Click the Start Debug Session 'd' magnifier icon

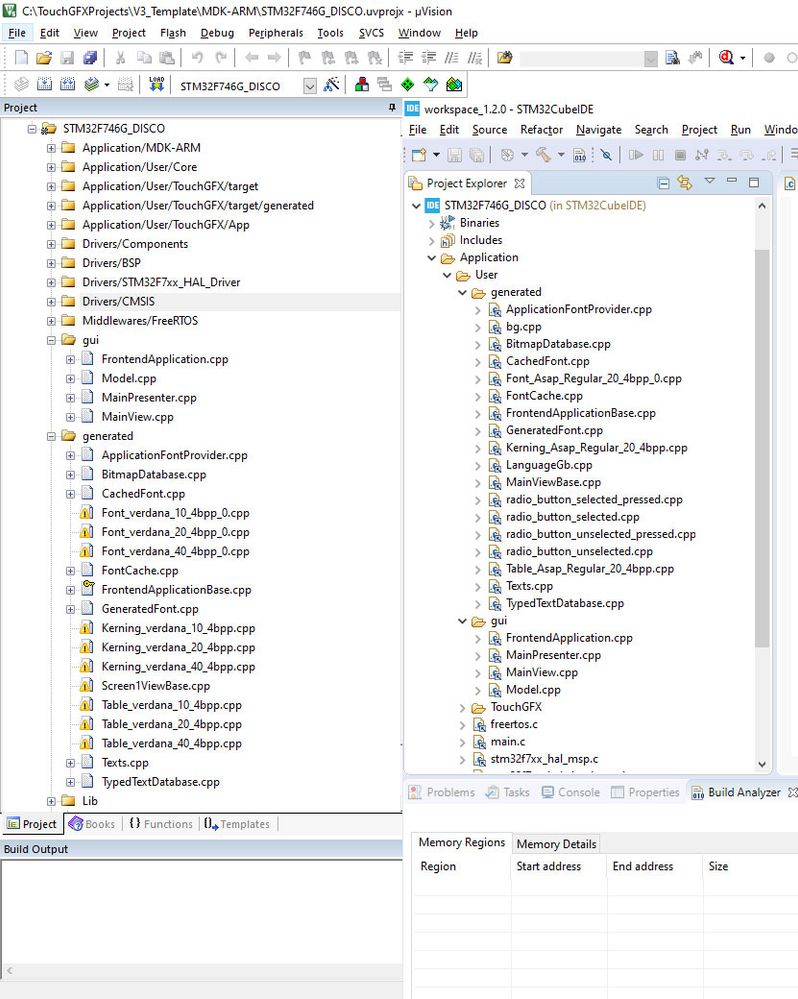(726, 57)
